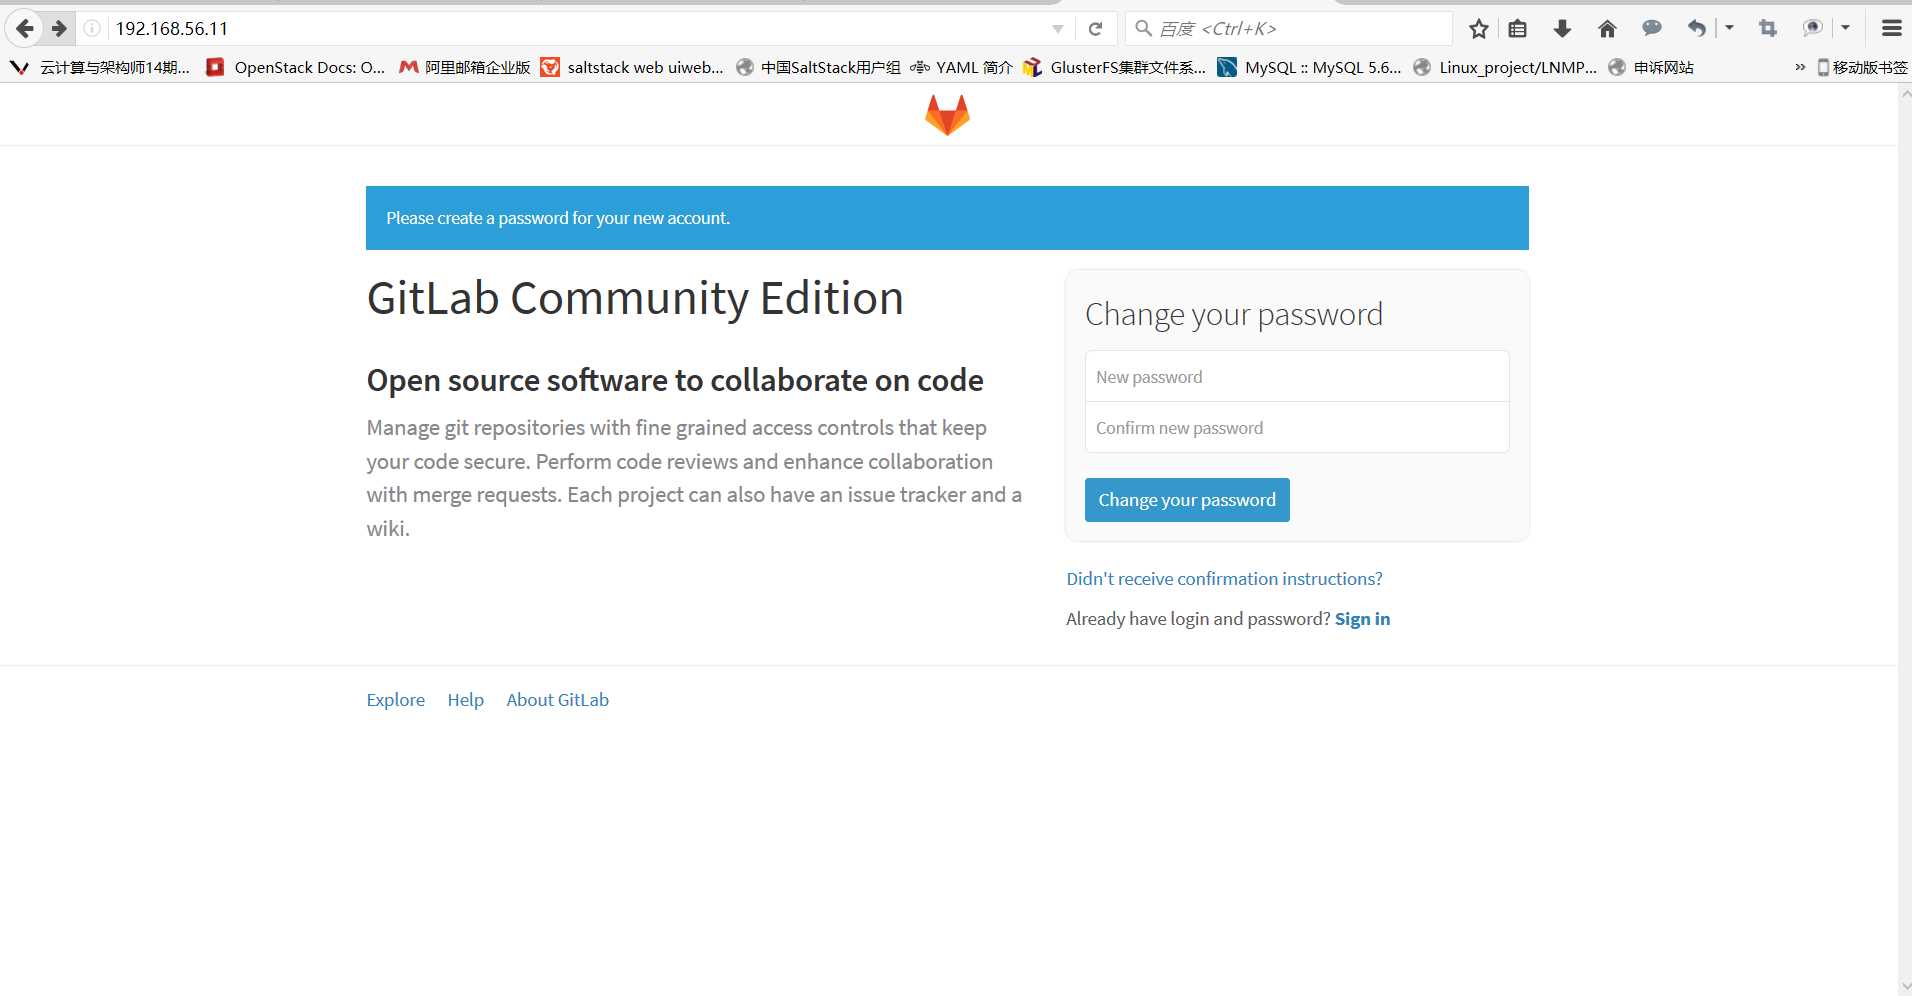
Task: Click the Sign in link
Action: (1362, 619)
